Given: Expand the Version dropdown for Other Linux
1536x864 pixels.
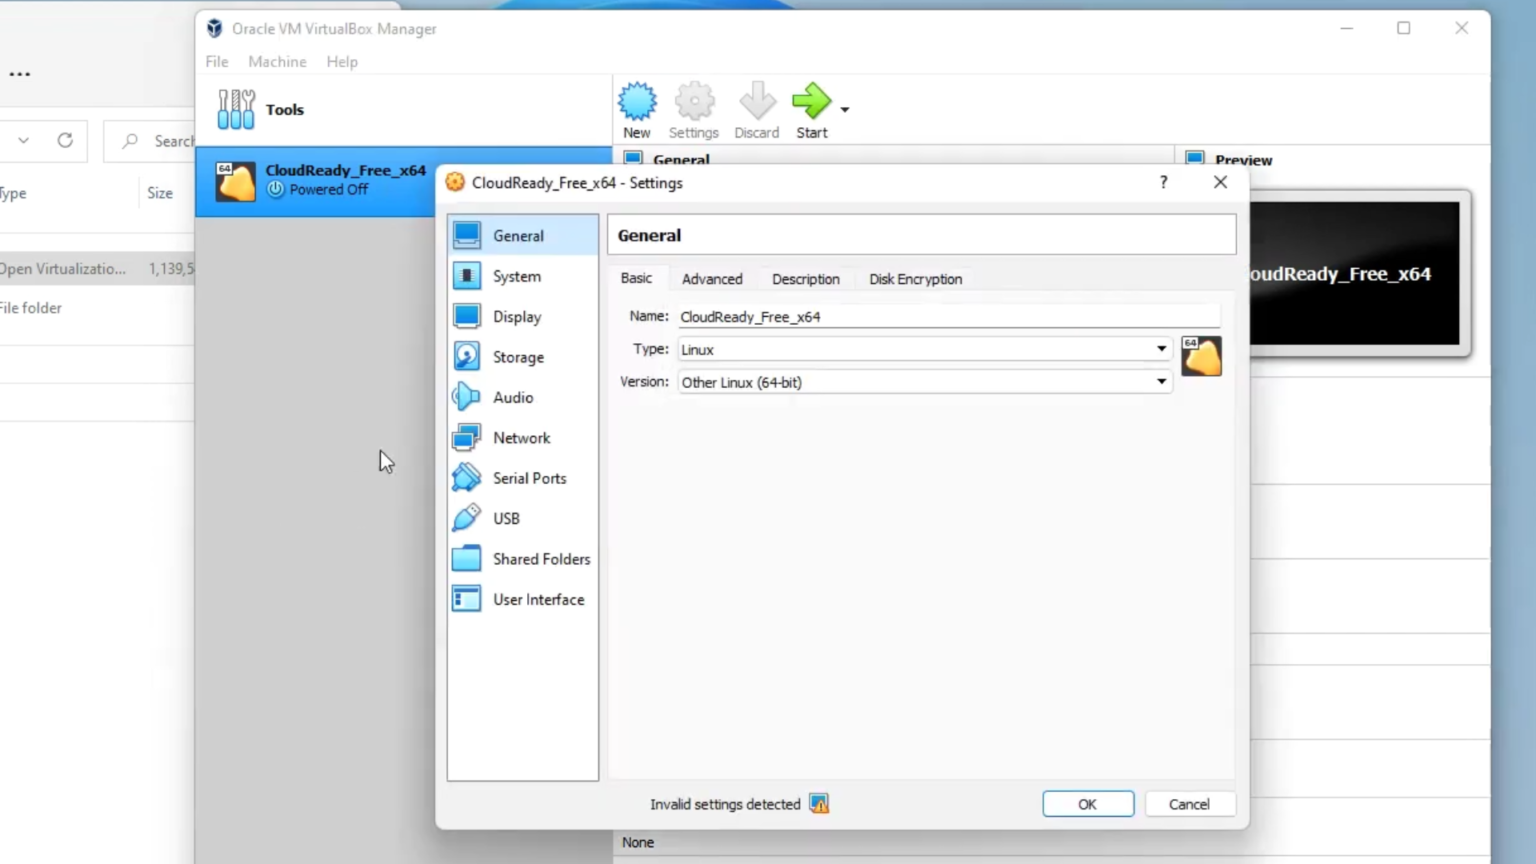Looking at the screenshot, I should (x=1160, y=381).
